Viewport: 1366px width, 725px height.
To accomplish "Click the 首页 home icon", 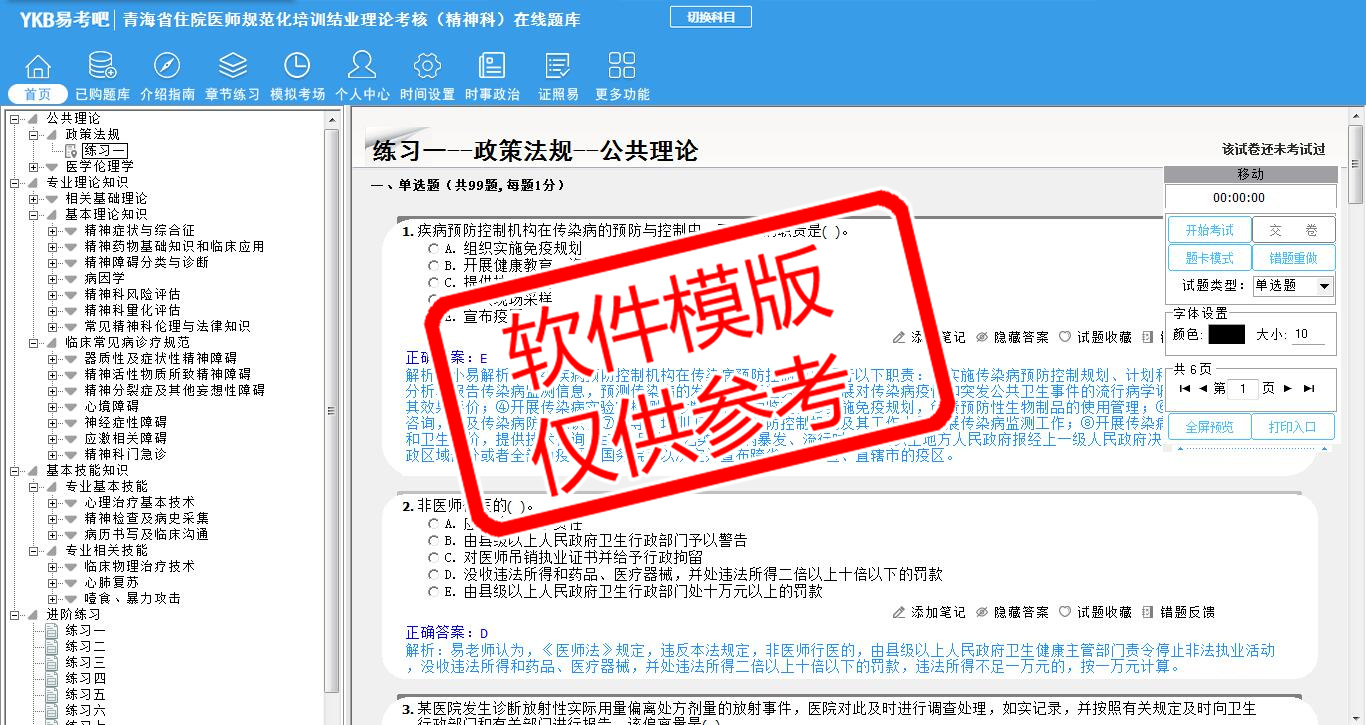I will [38, 67].
